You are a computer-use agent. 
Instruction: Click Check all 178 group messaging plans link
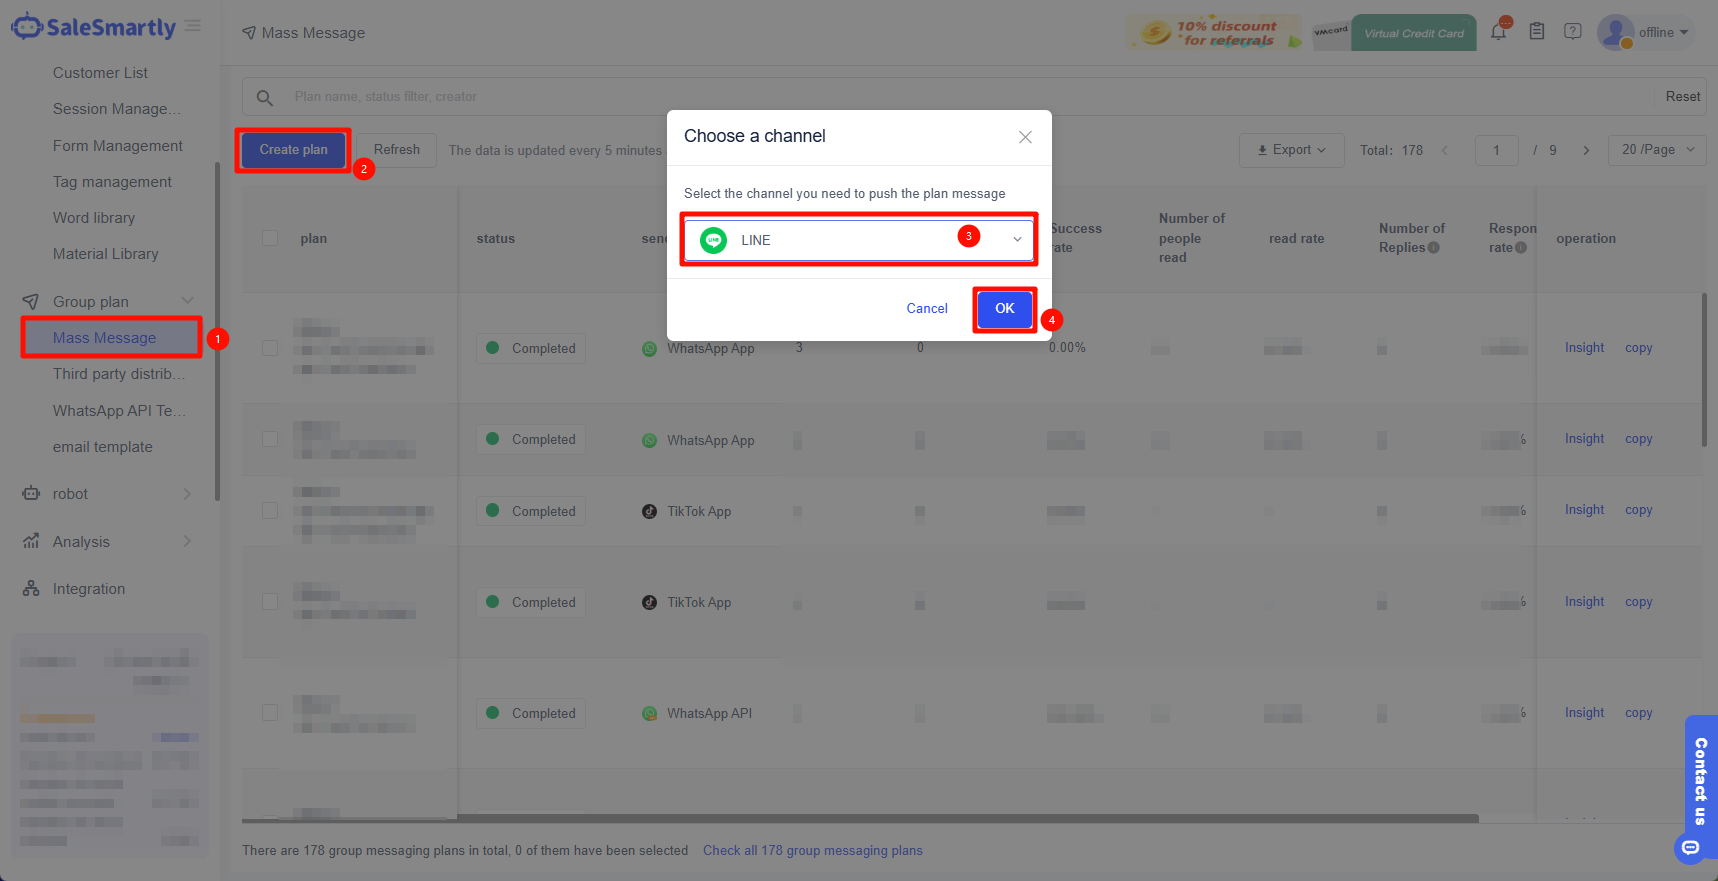pyautogui.click(x=812, y=851)
